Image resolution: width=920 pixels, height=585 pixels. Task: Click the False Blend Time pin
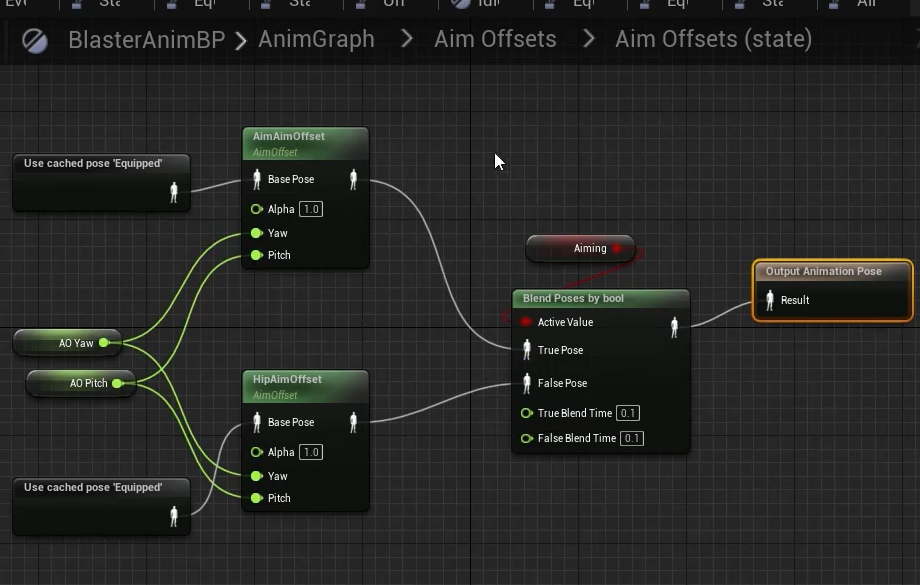[526, 438]
